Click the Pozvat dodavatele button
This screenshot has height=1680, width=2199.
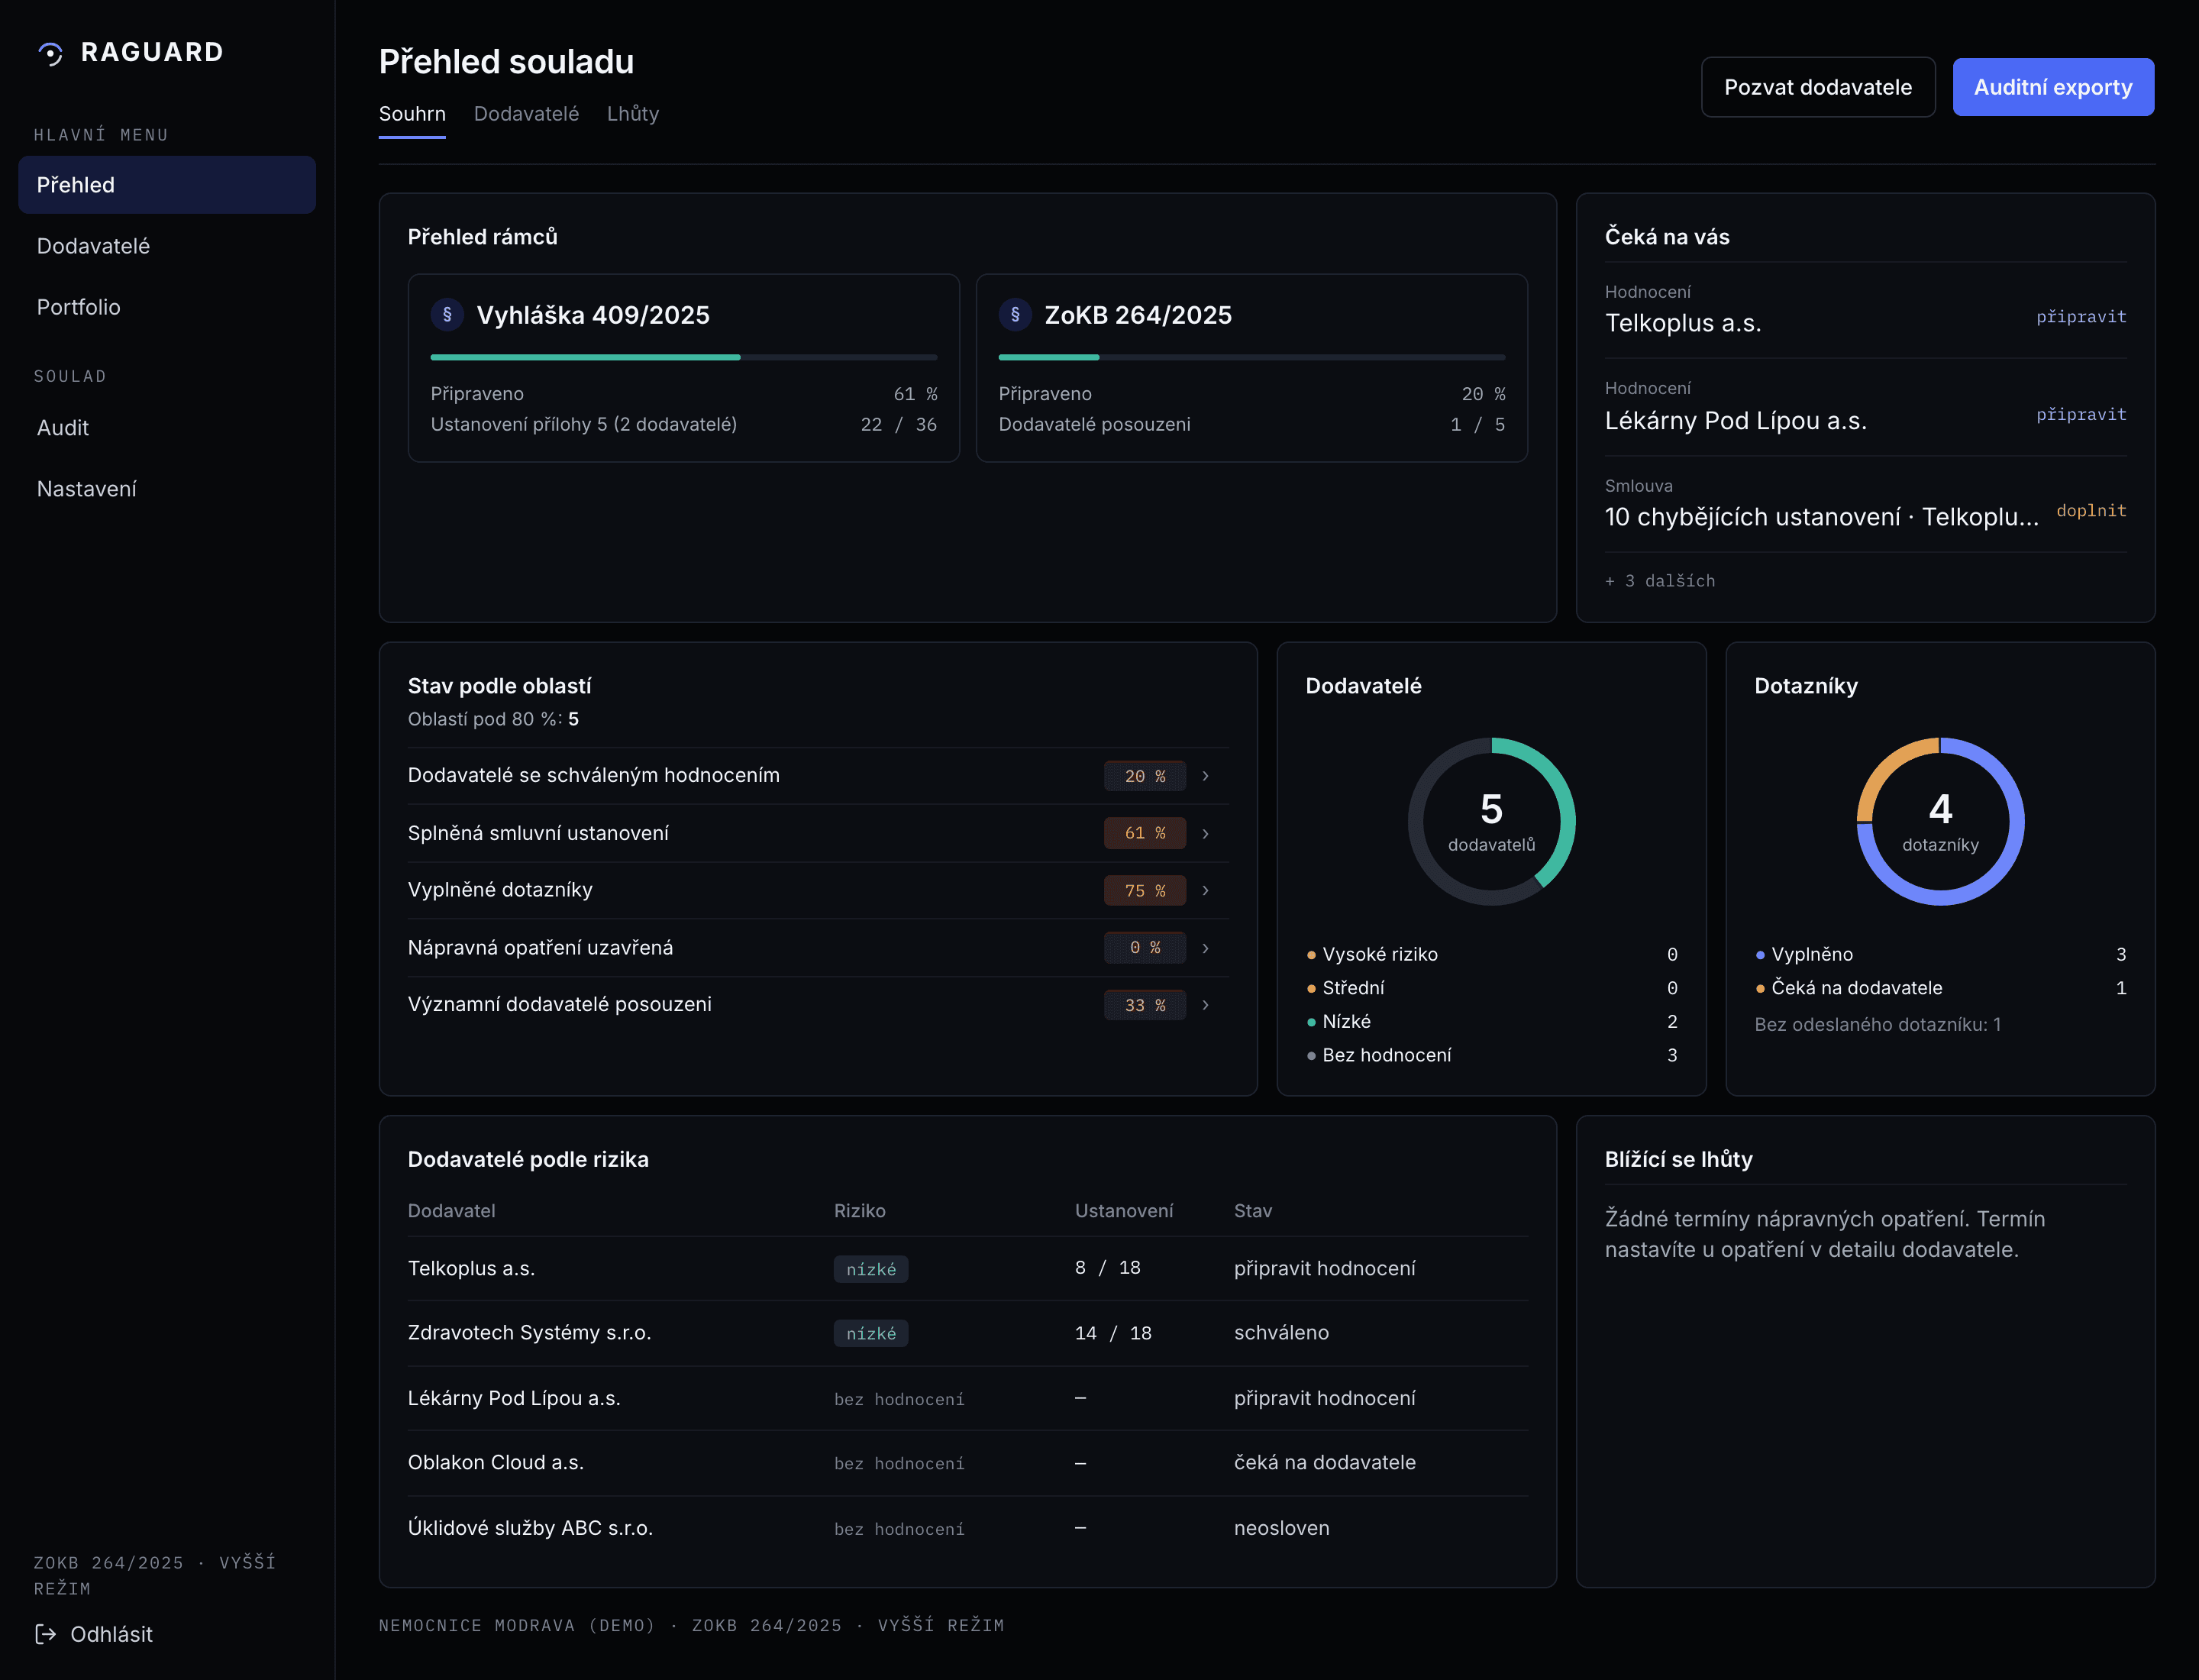[x=1818, y=87]
